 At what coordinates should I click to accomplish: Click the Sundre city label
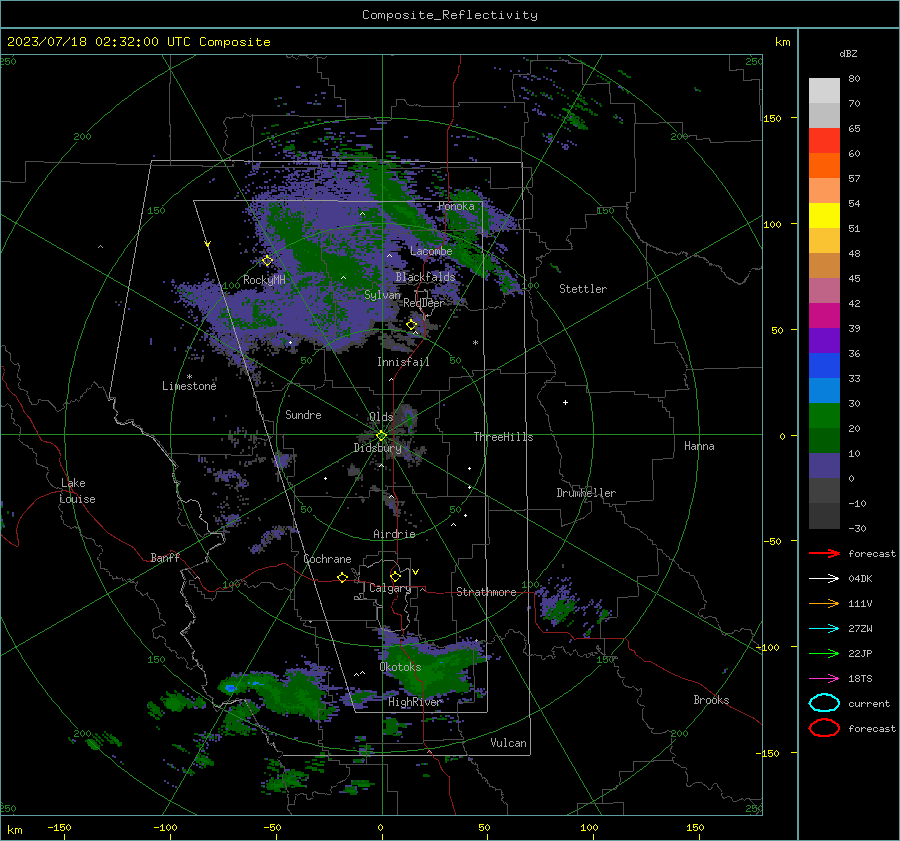pos(303,415)
